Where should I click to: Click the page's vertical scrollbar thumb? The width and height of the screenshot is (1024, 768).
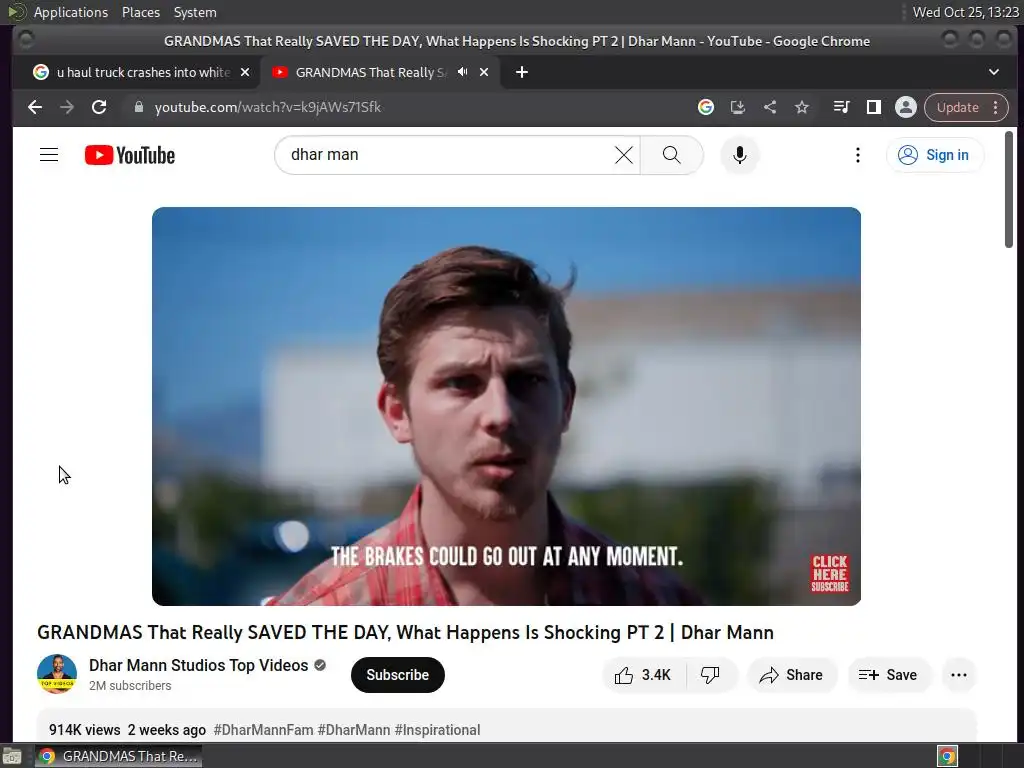[x=1008, y=189]
